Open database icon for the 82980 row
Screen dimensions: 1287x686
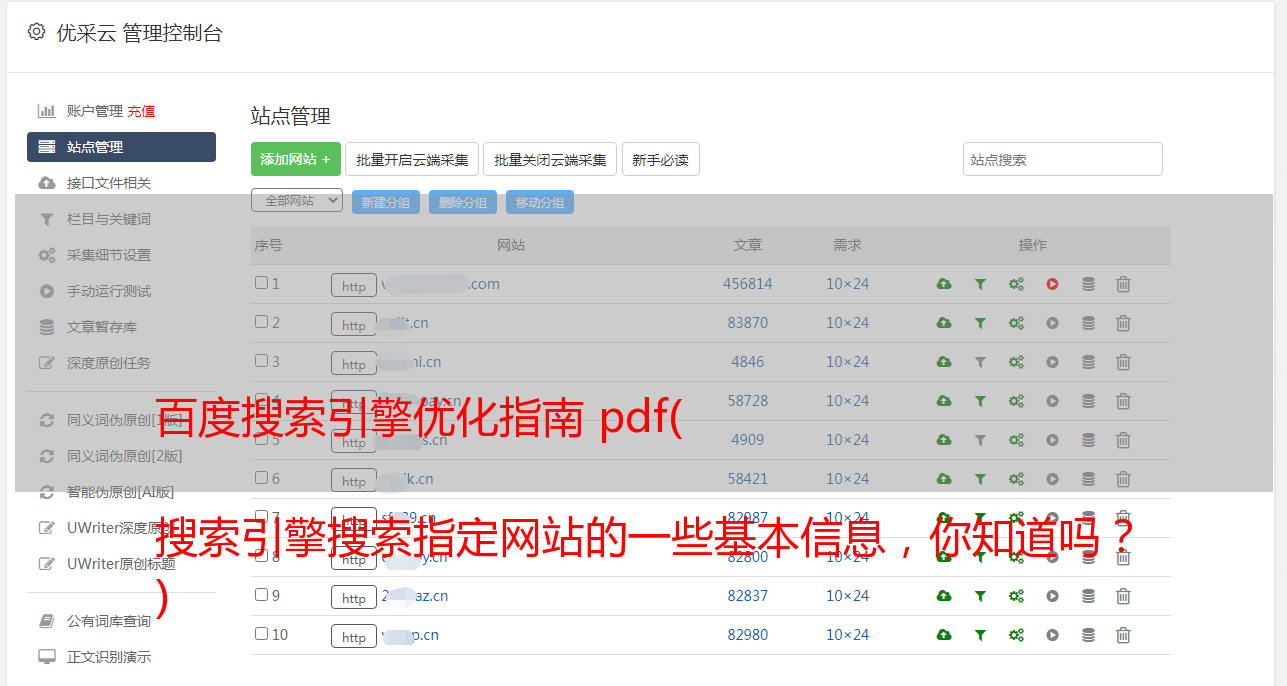coord(1088,635)
